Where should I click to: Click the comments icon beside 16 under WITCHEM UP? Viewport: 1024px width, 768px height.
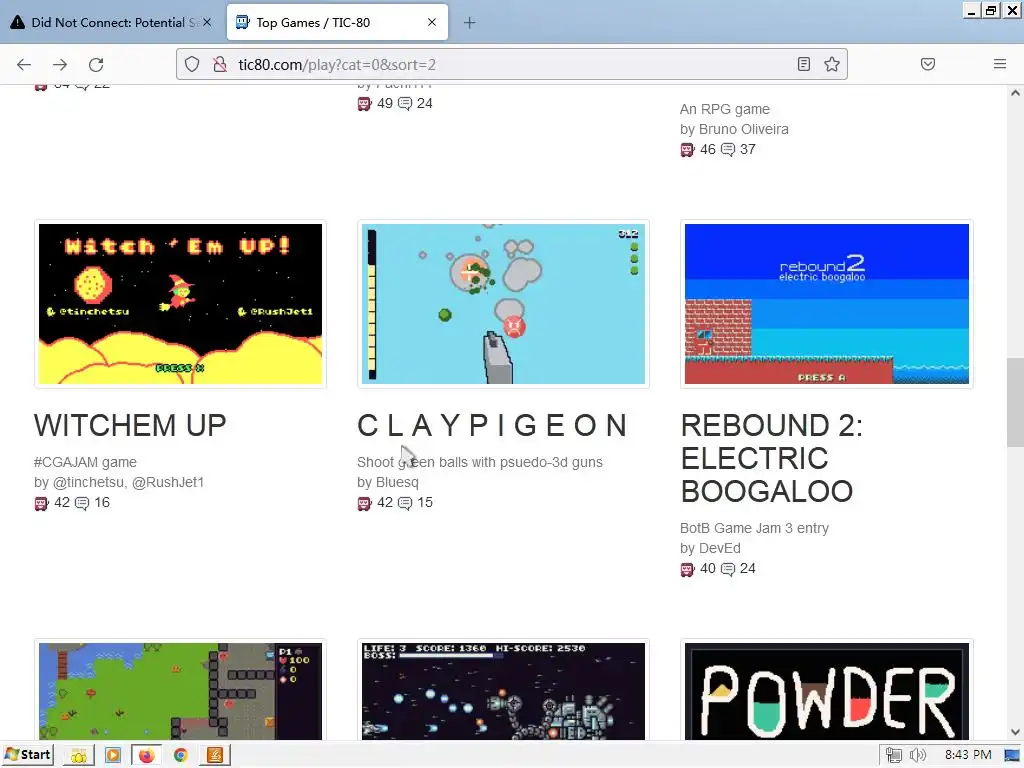(82, 503)
